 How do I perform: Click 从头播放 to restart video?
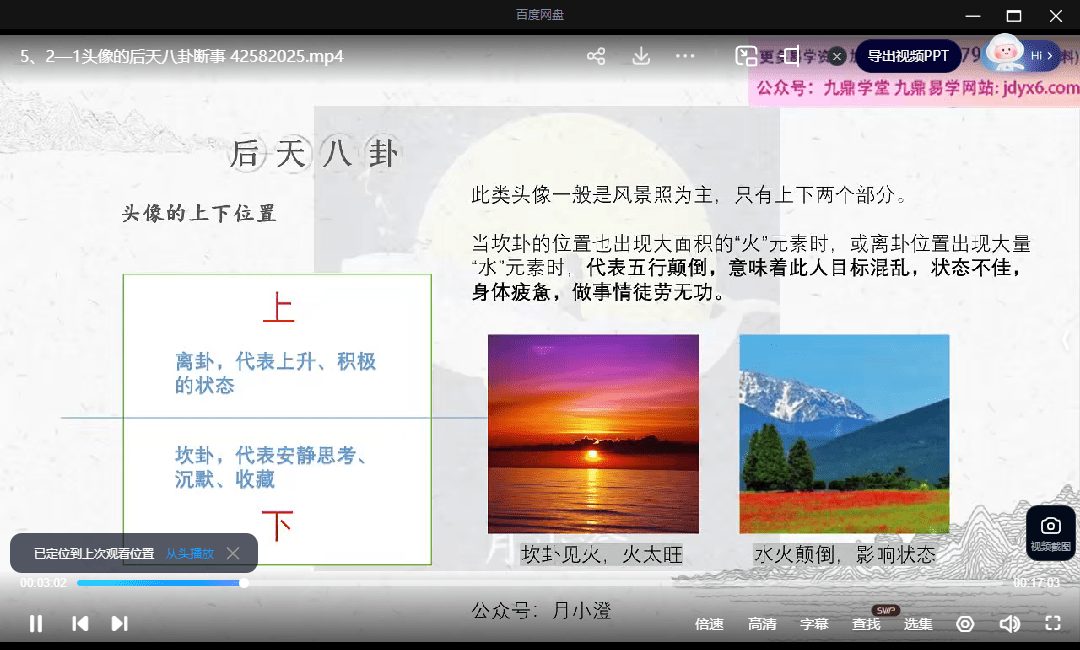click(x=189, y=553)
